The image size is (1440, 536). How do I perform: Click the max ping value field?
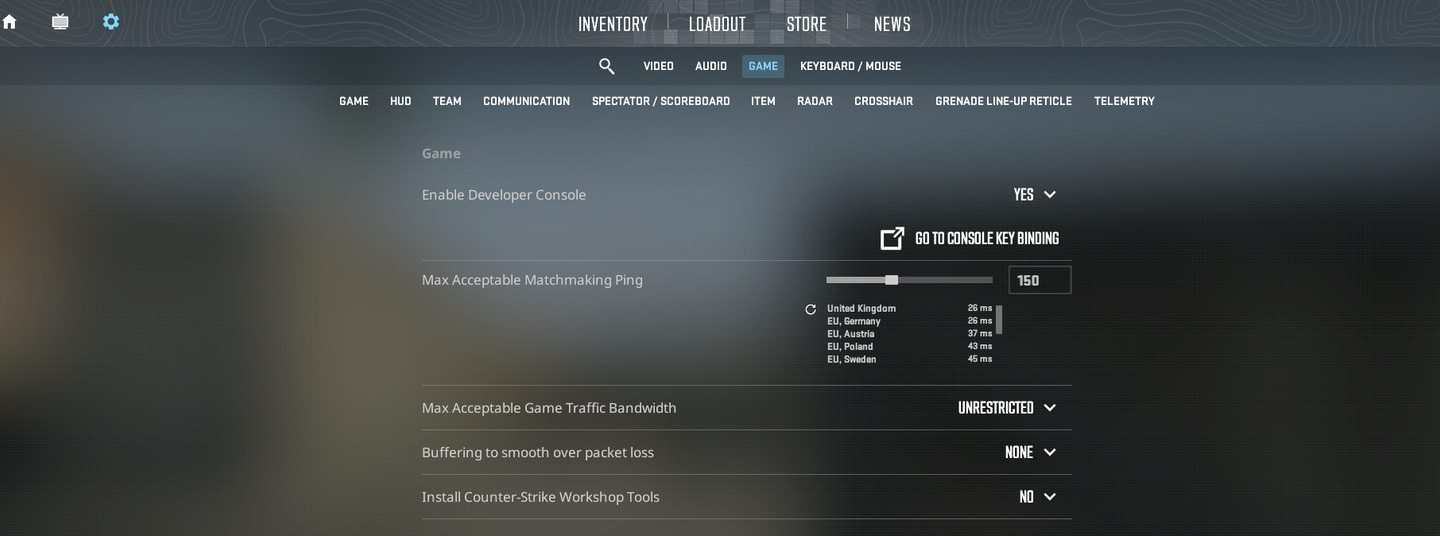[x=1039, y=280]
